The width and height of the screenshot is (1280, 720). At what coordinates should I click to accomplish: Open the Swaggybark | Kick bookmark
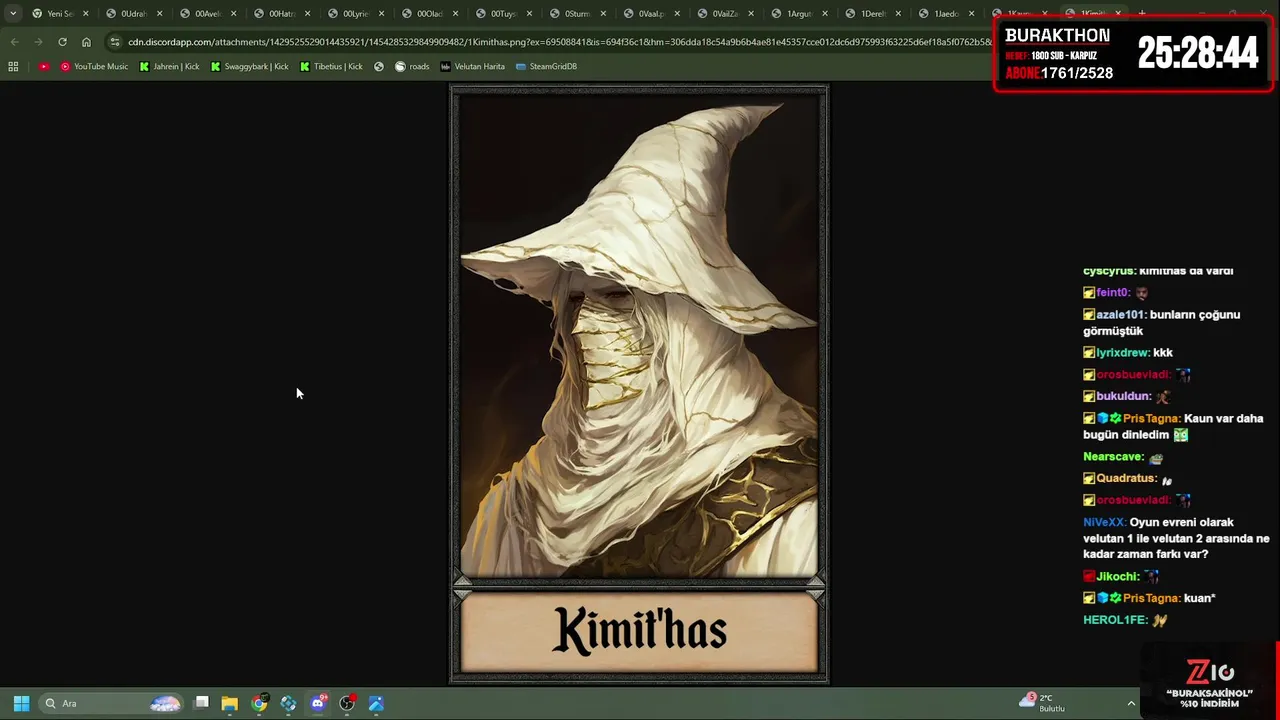[x=249, y=66]
